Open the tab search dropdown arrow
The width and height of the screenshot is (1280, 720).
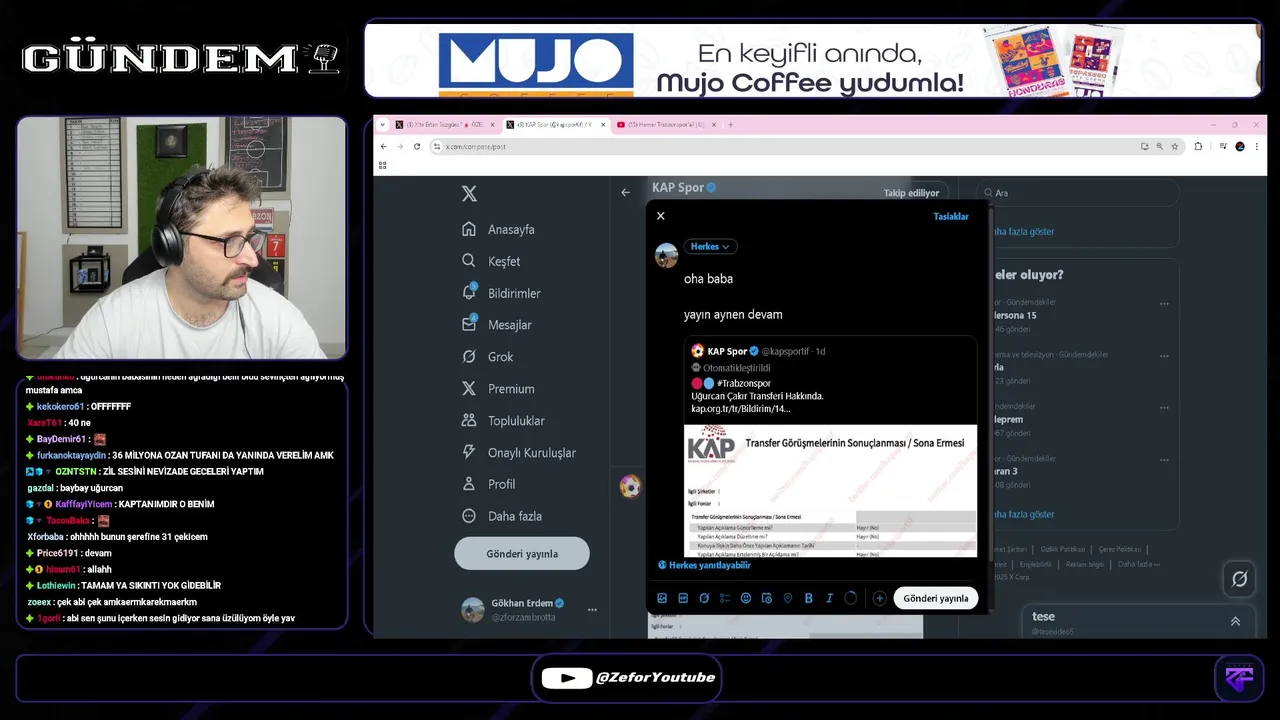click(382, 125)
